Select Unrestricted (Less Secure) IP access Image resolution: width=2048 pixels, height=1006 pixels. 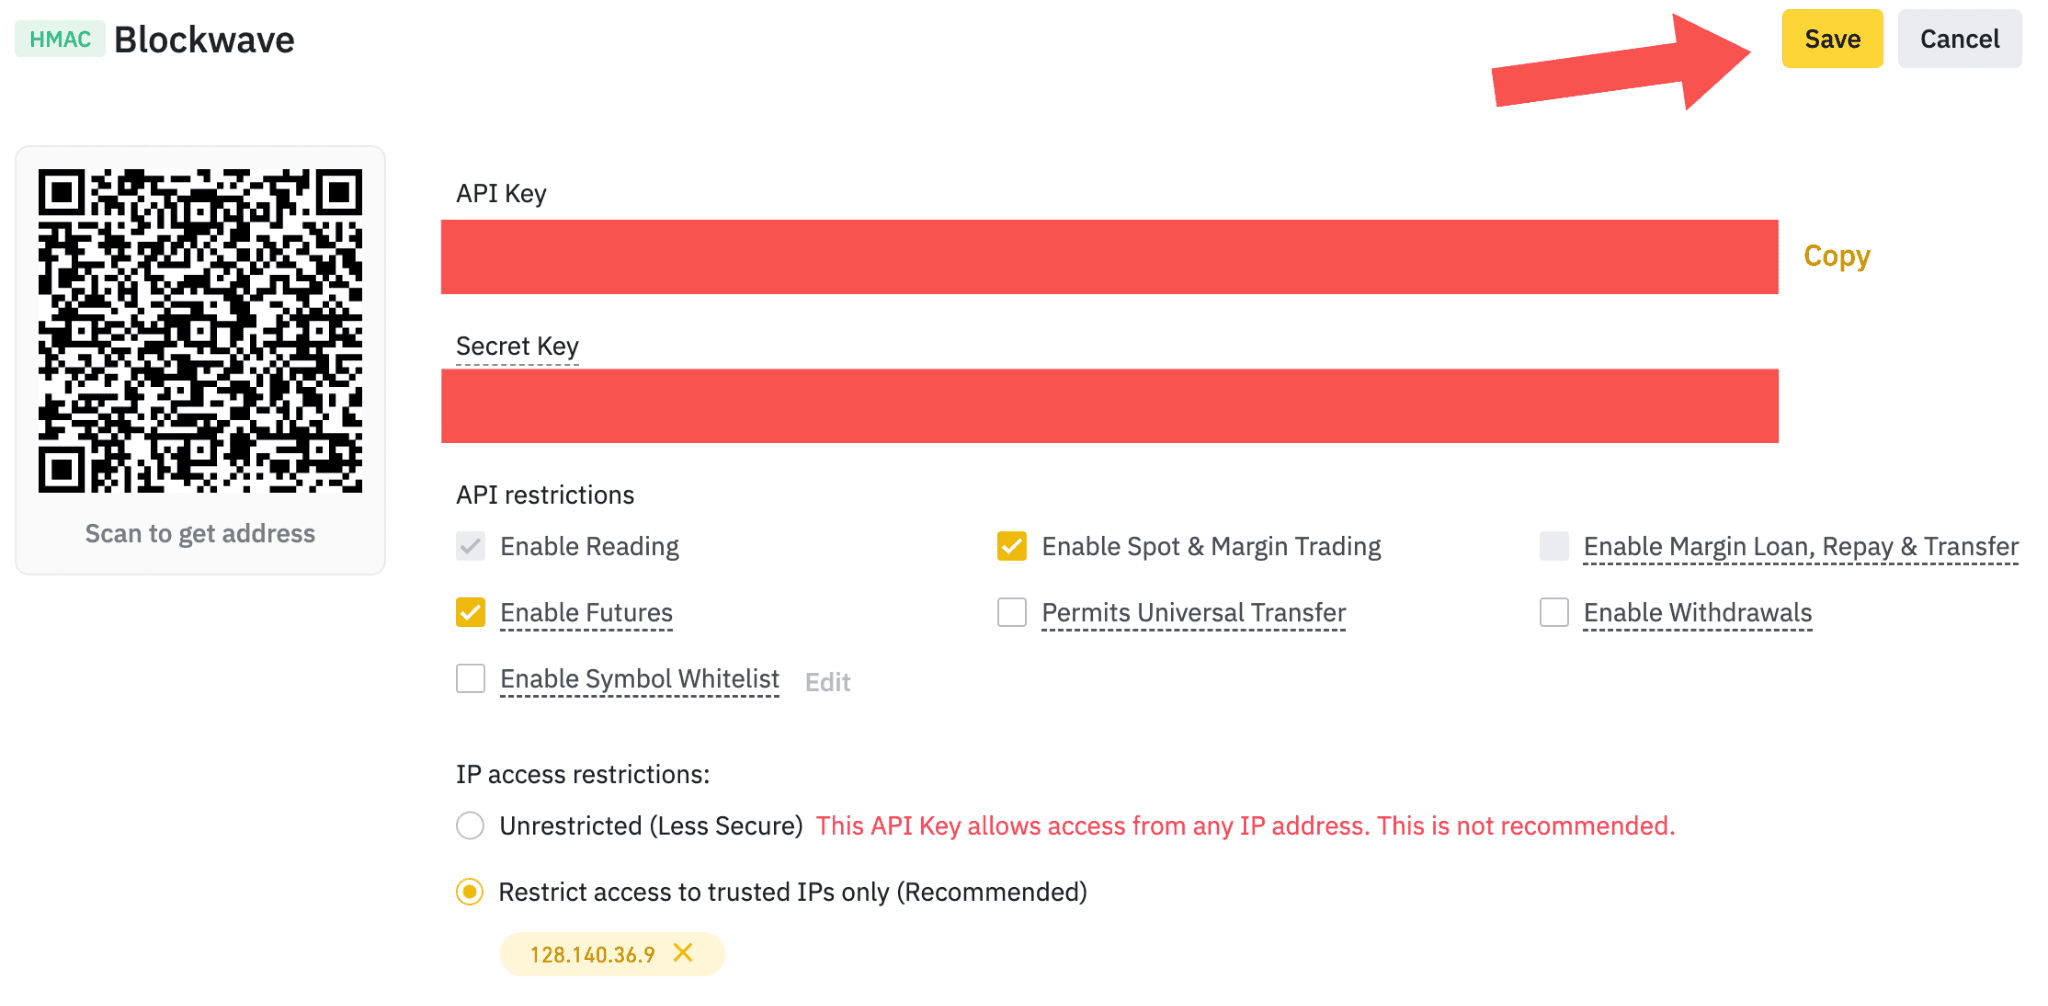tap(470, 825)
